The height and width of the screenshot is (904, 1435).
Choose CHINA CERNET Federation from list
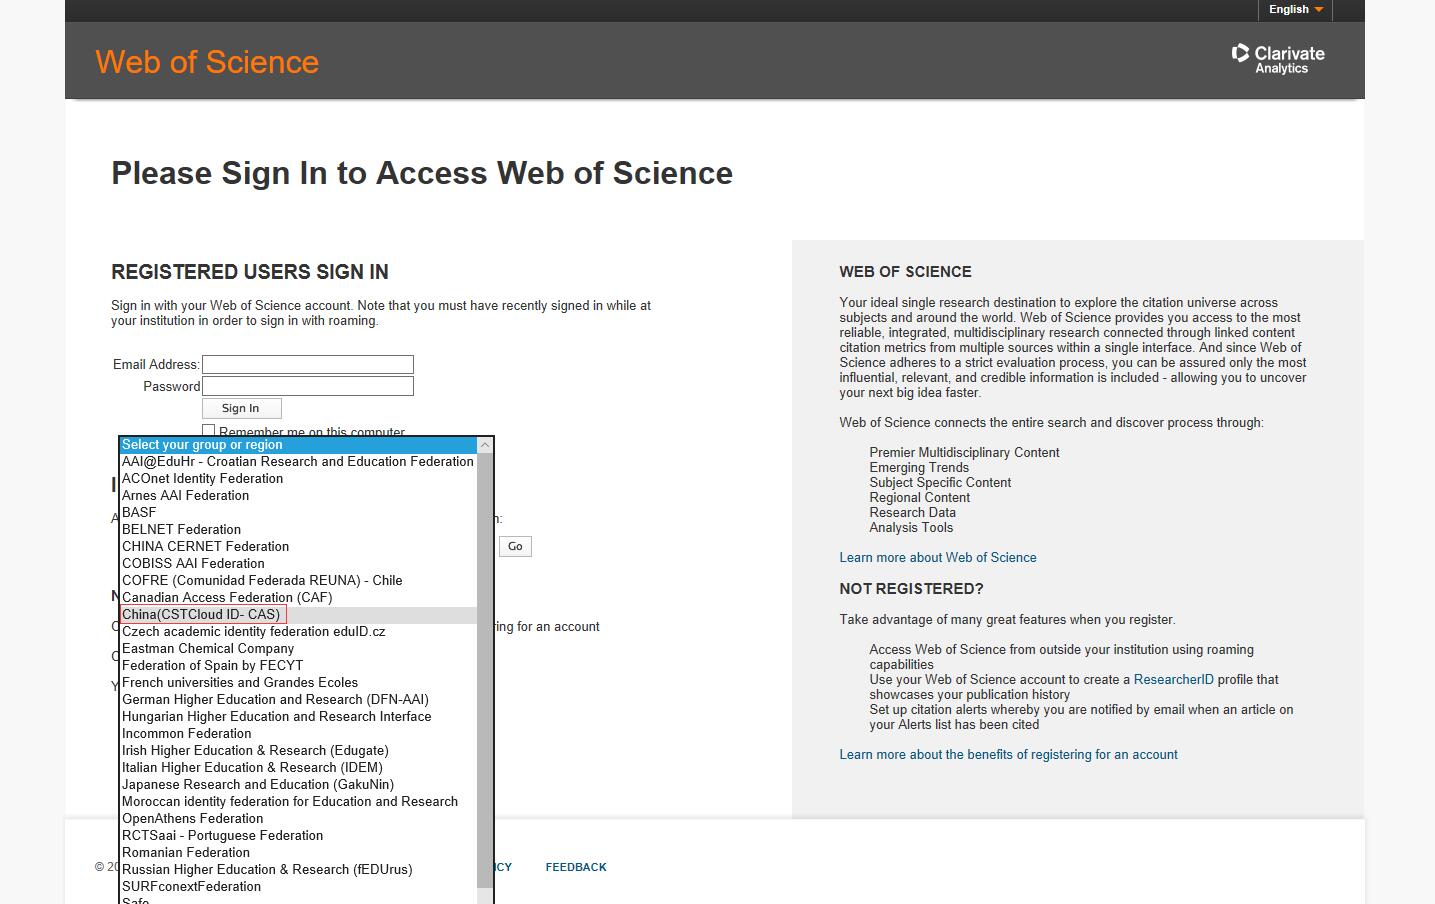(205, 547)
